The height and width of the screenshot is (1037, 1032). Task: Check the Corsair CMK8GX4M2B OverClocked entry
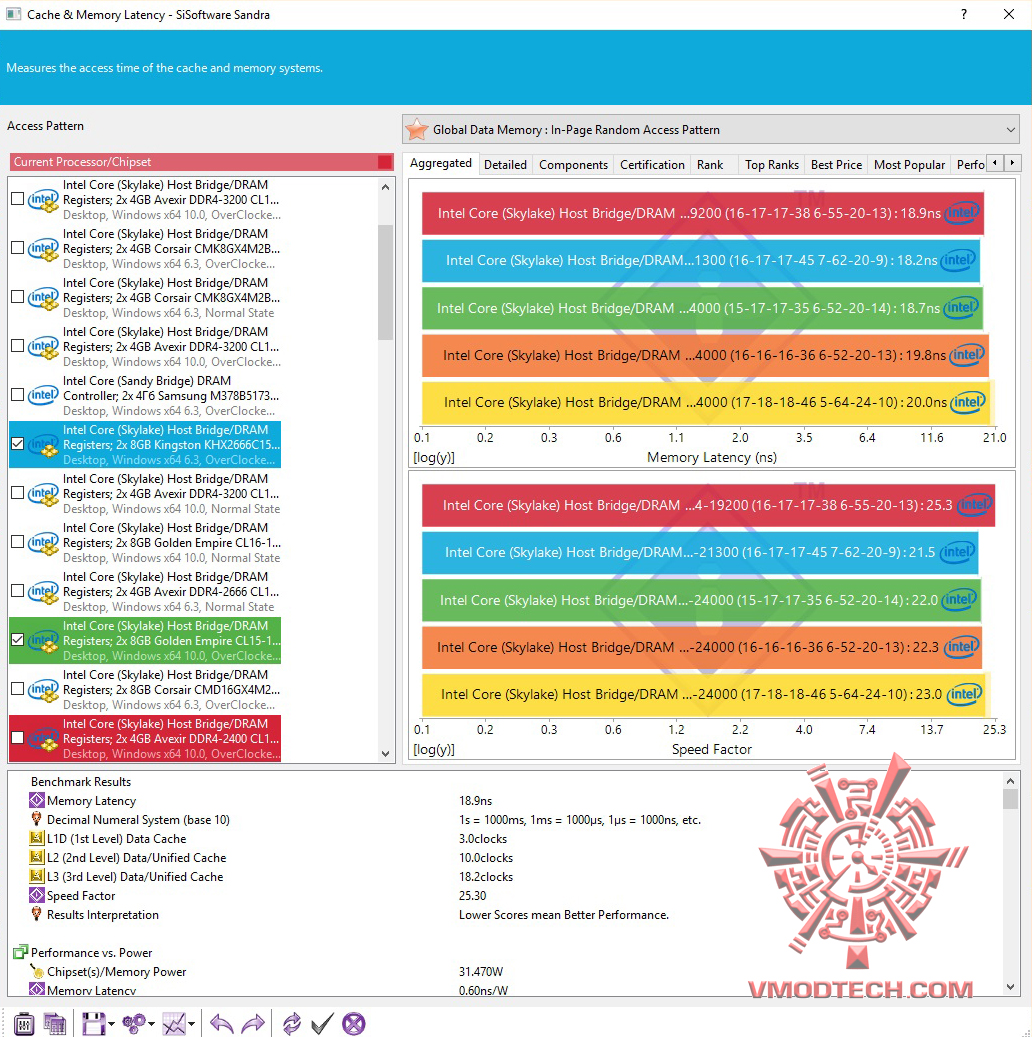click(18, 247)
